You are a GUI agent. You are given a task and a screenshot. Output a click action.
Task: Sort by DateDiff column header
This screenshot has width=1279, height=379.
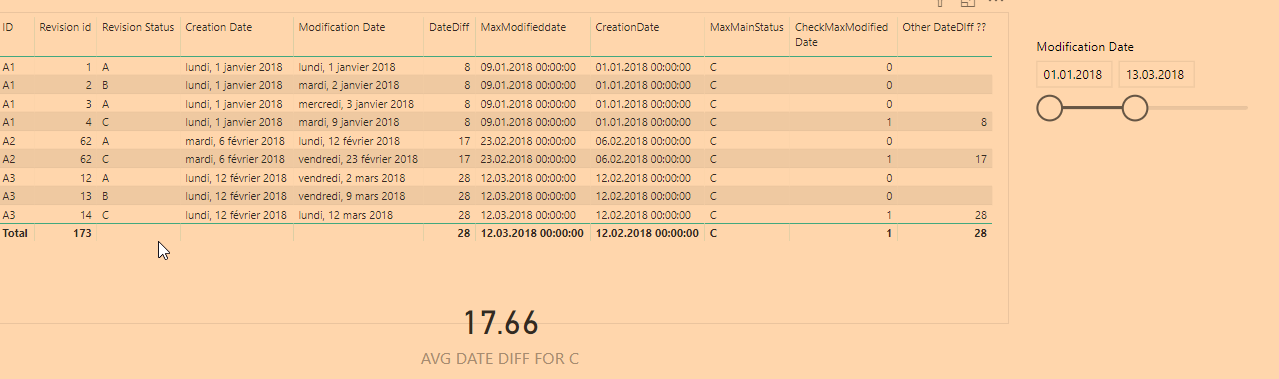coord(449,27)
